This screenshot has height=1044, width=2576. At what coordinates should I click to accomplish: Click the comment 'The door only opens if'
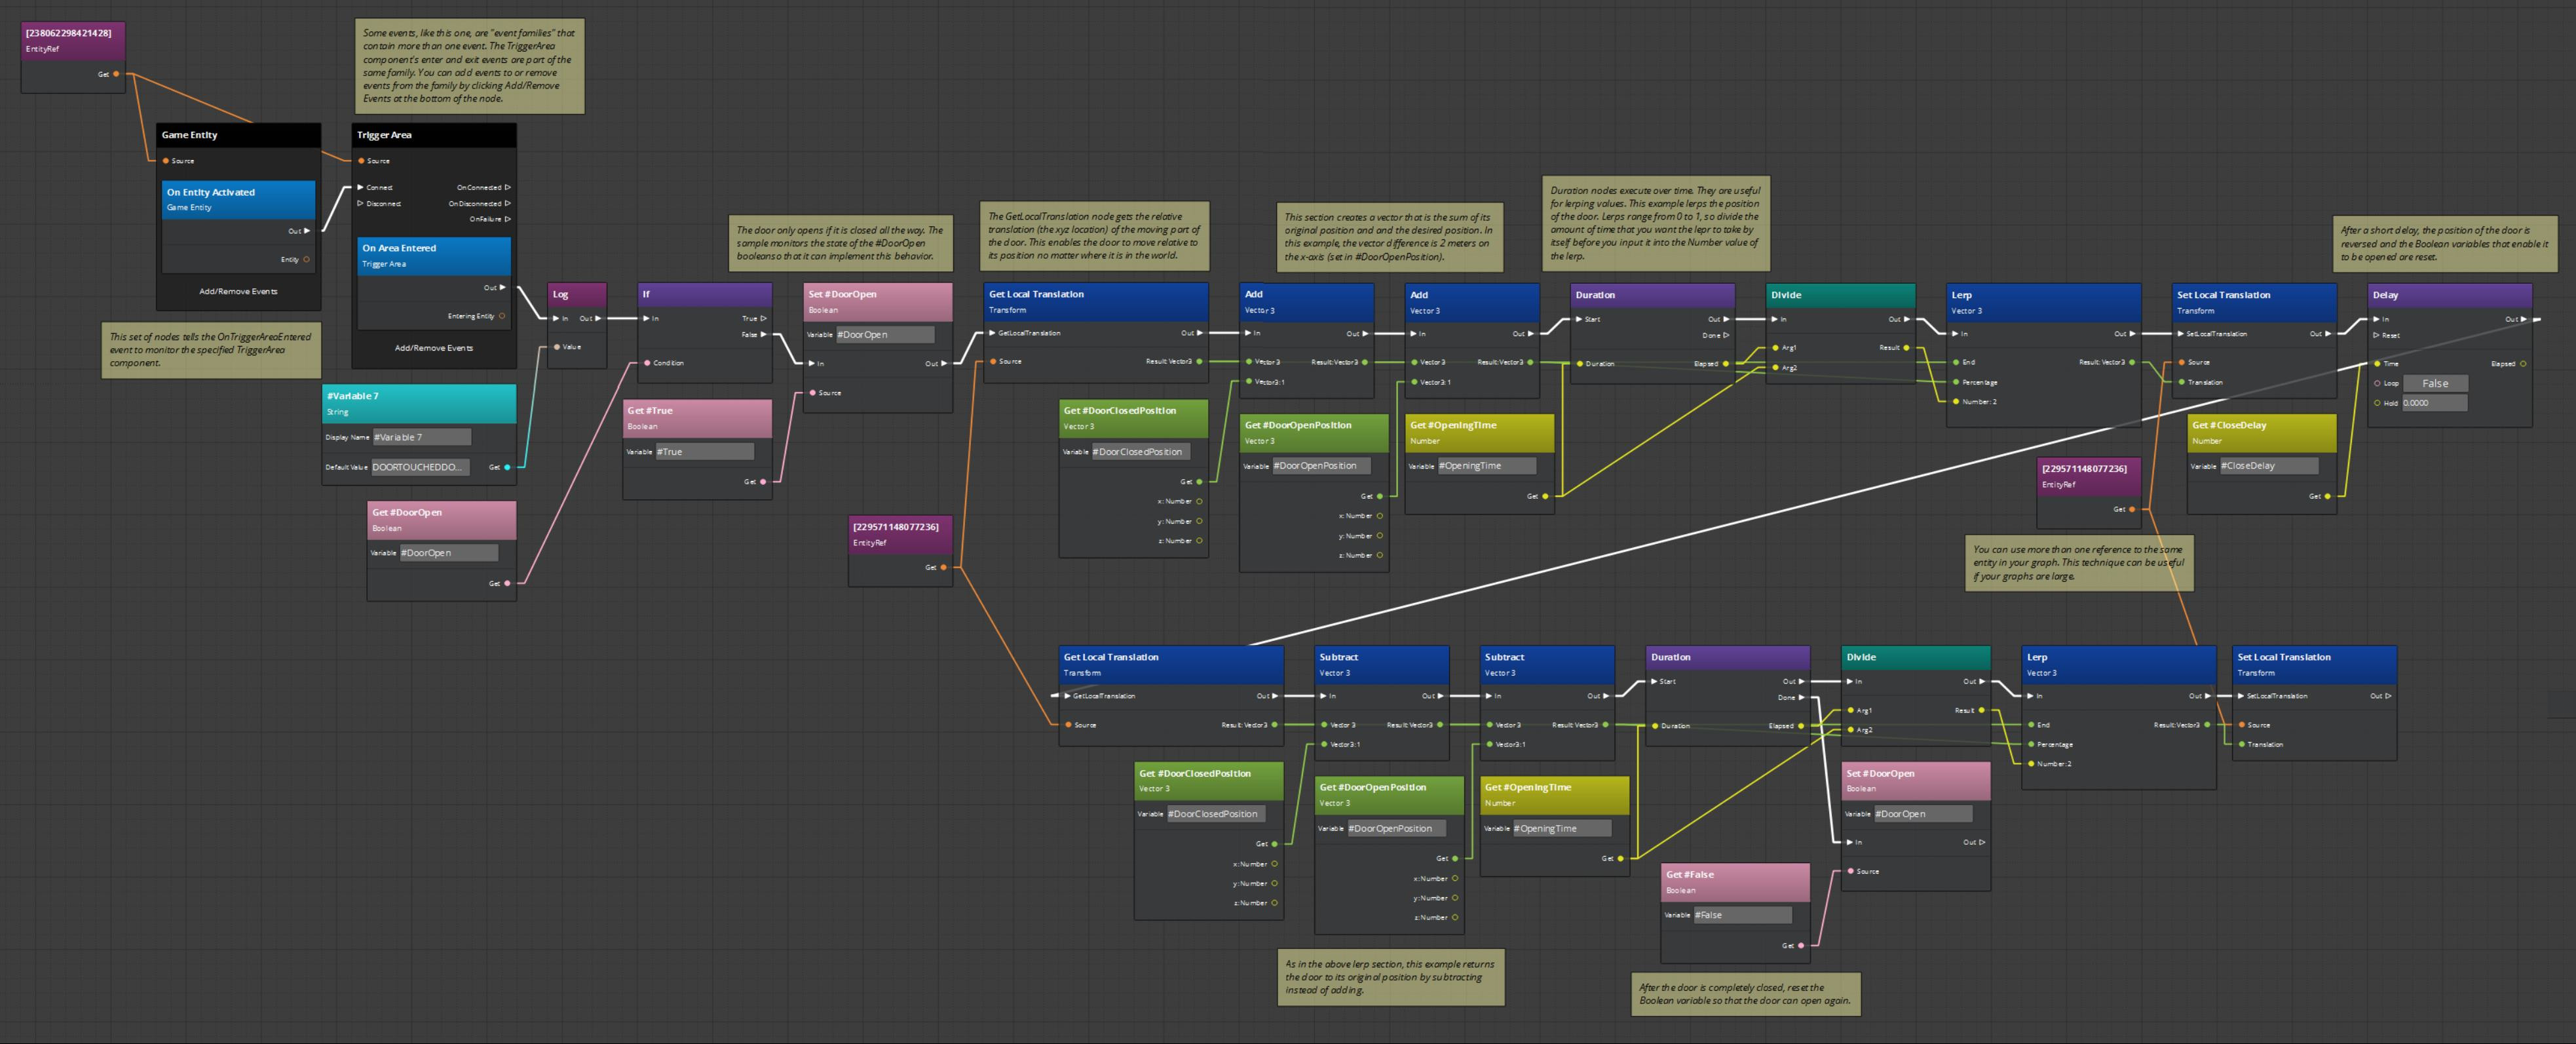840,243
